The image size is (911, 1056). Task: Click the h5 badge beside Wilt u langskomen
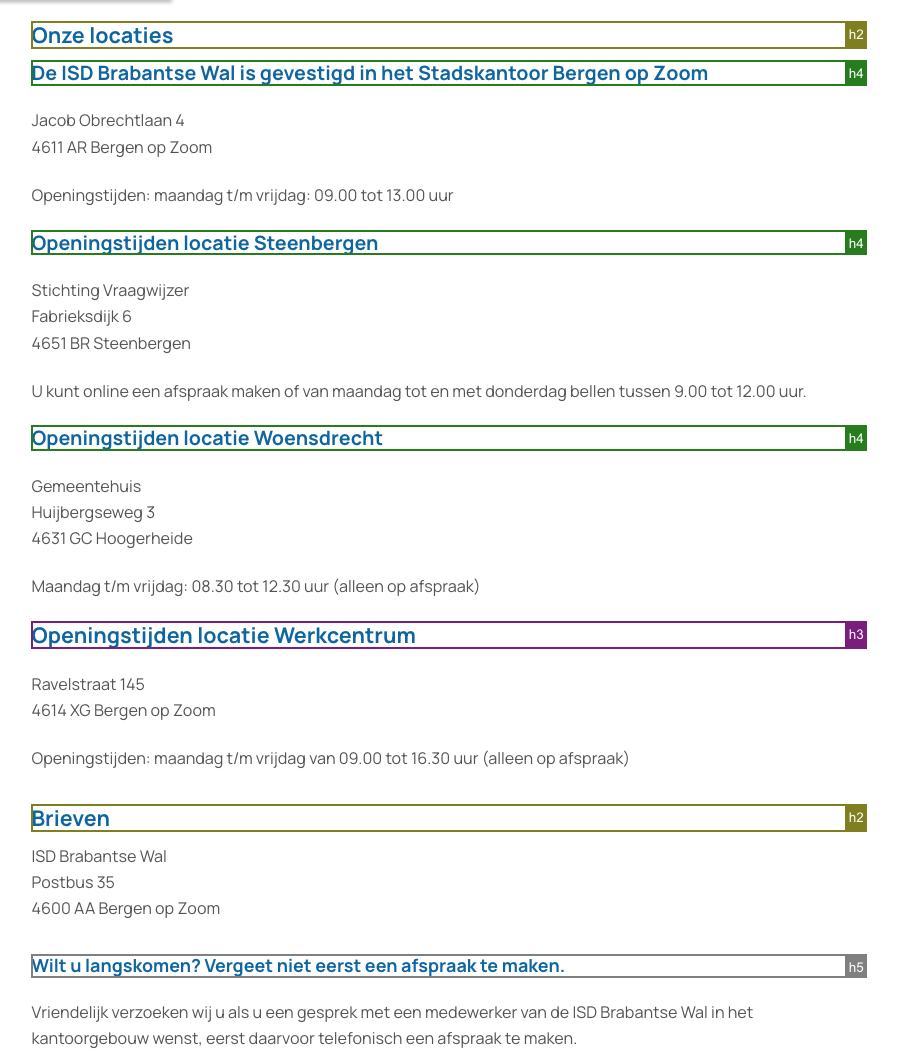click(x=855, y=966)
